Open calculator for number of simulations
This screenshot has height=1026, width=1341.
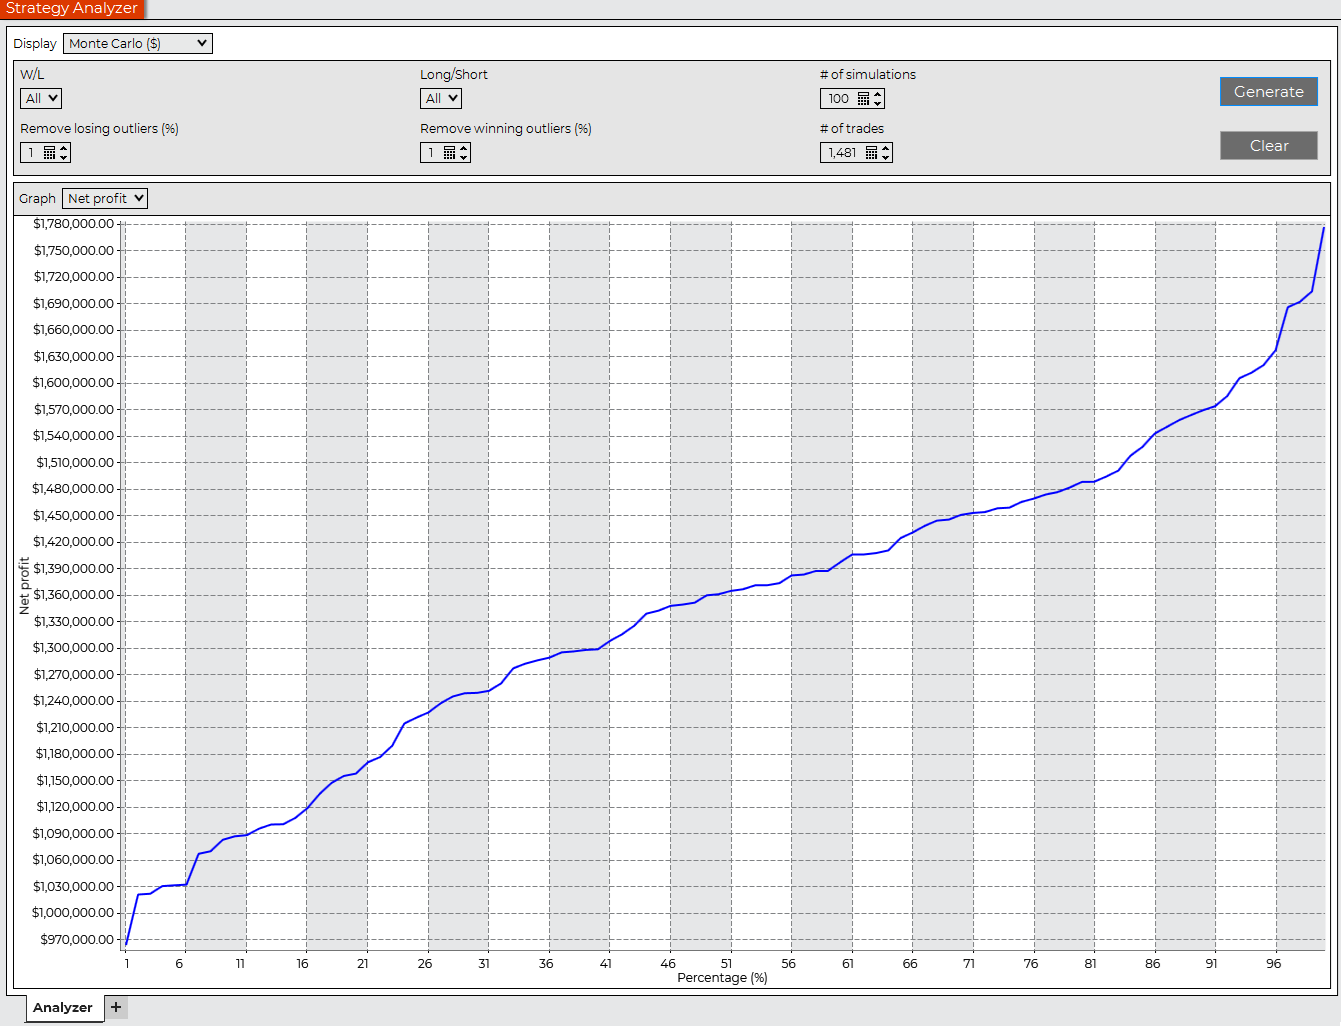click(x=863, y=99)
